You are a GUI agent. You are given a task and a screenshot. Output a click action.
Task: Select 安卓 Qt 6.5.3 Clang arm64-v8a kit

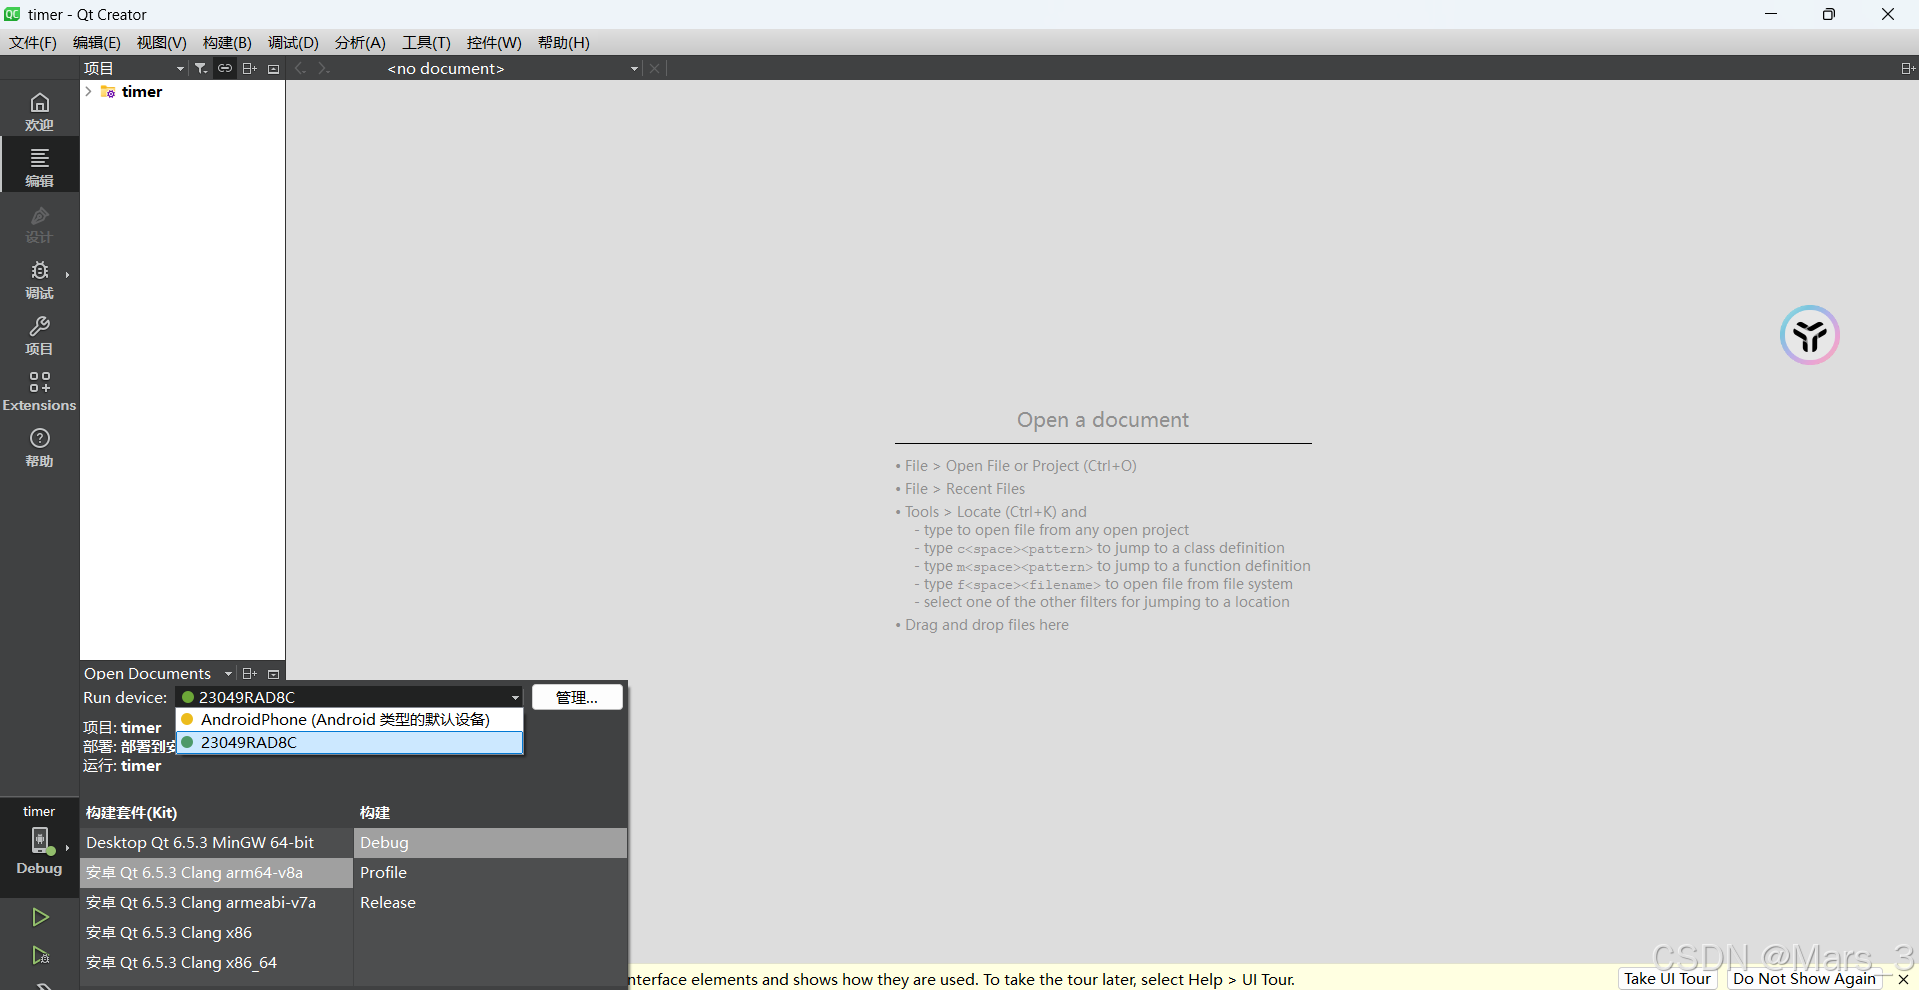pyautogui.click(x=216, y=873)
